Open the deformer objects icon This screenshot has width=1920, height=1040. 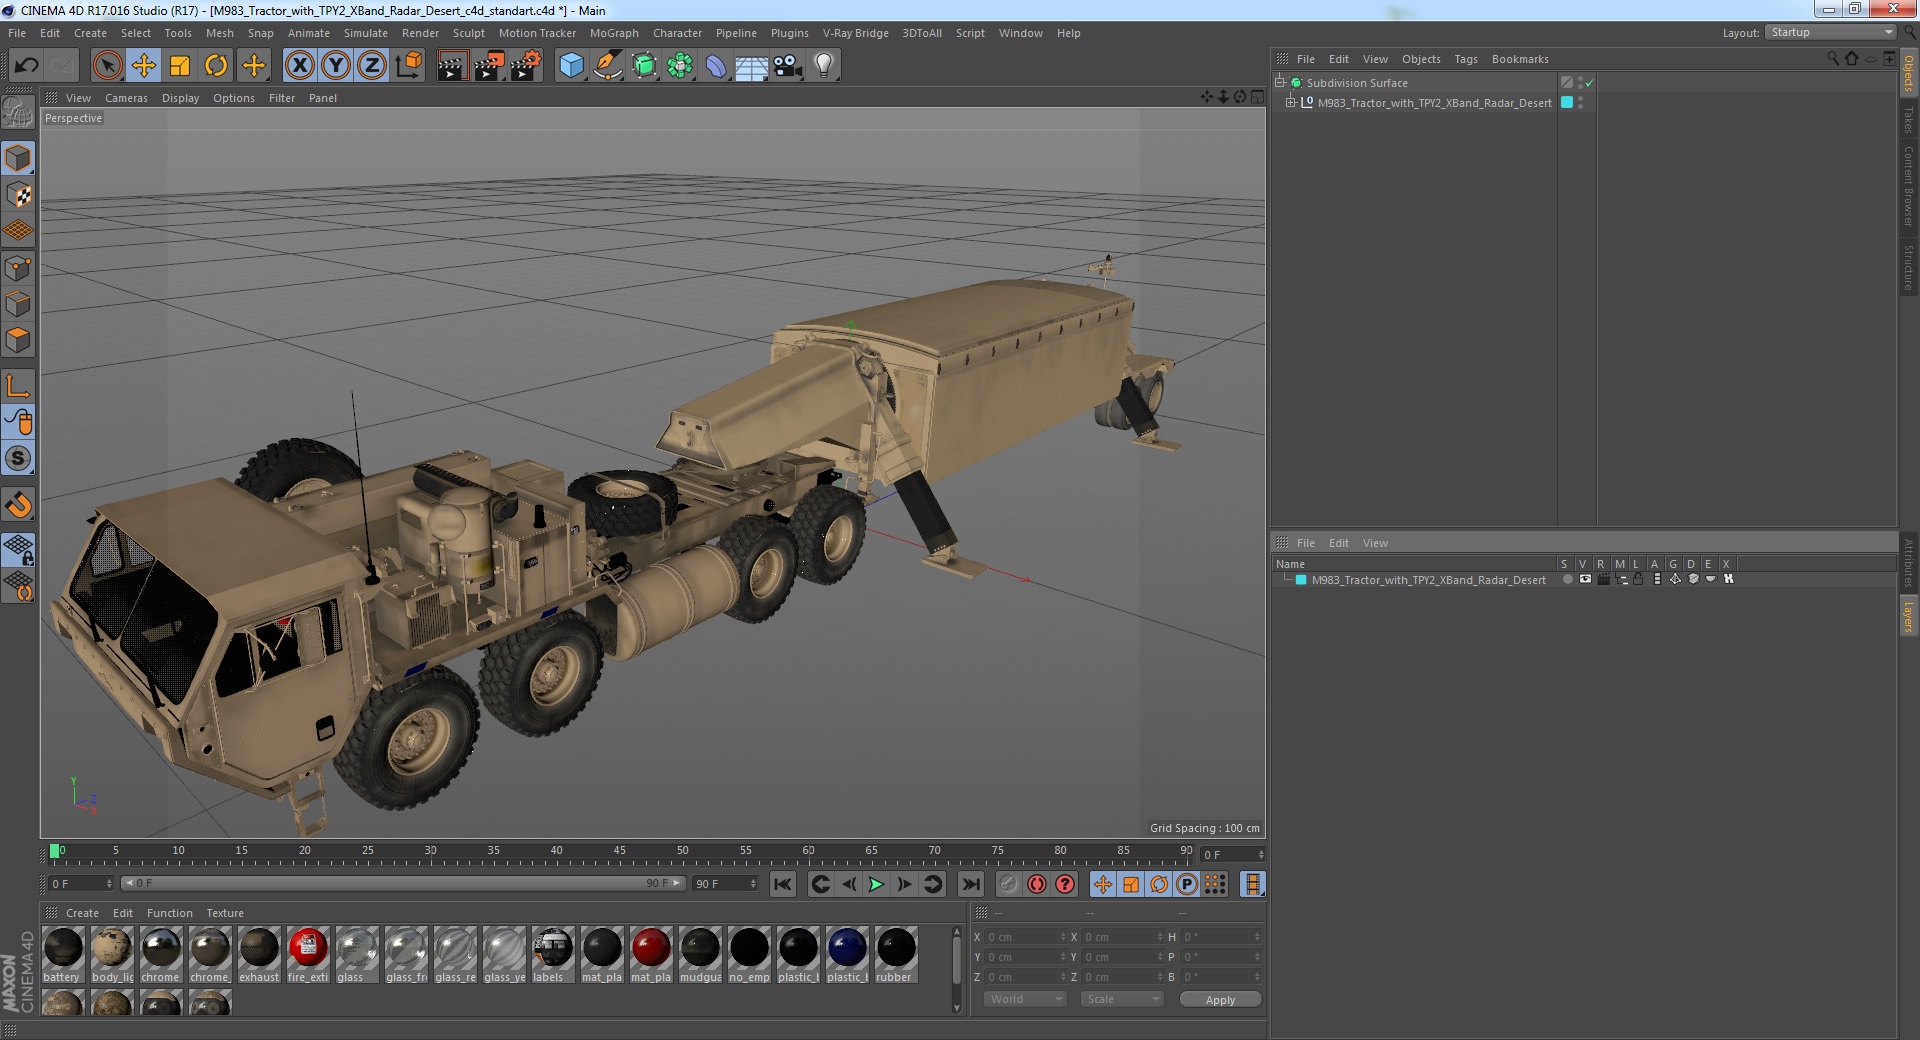[716, 66]
